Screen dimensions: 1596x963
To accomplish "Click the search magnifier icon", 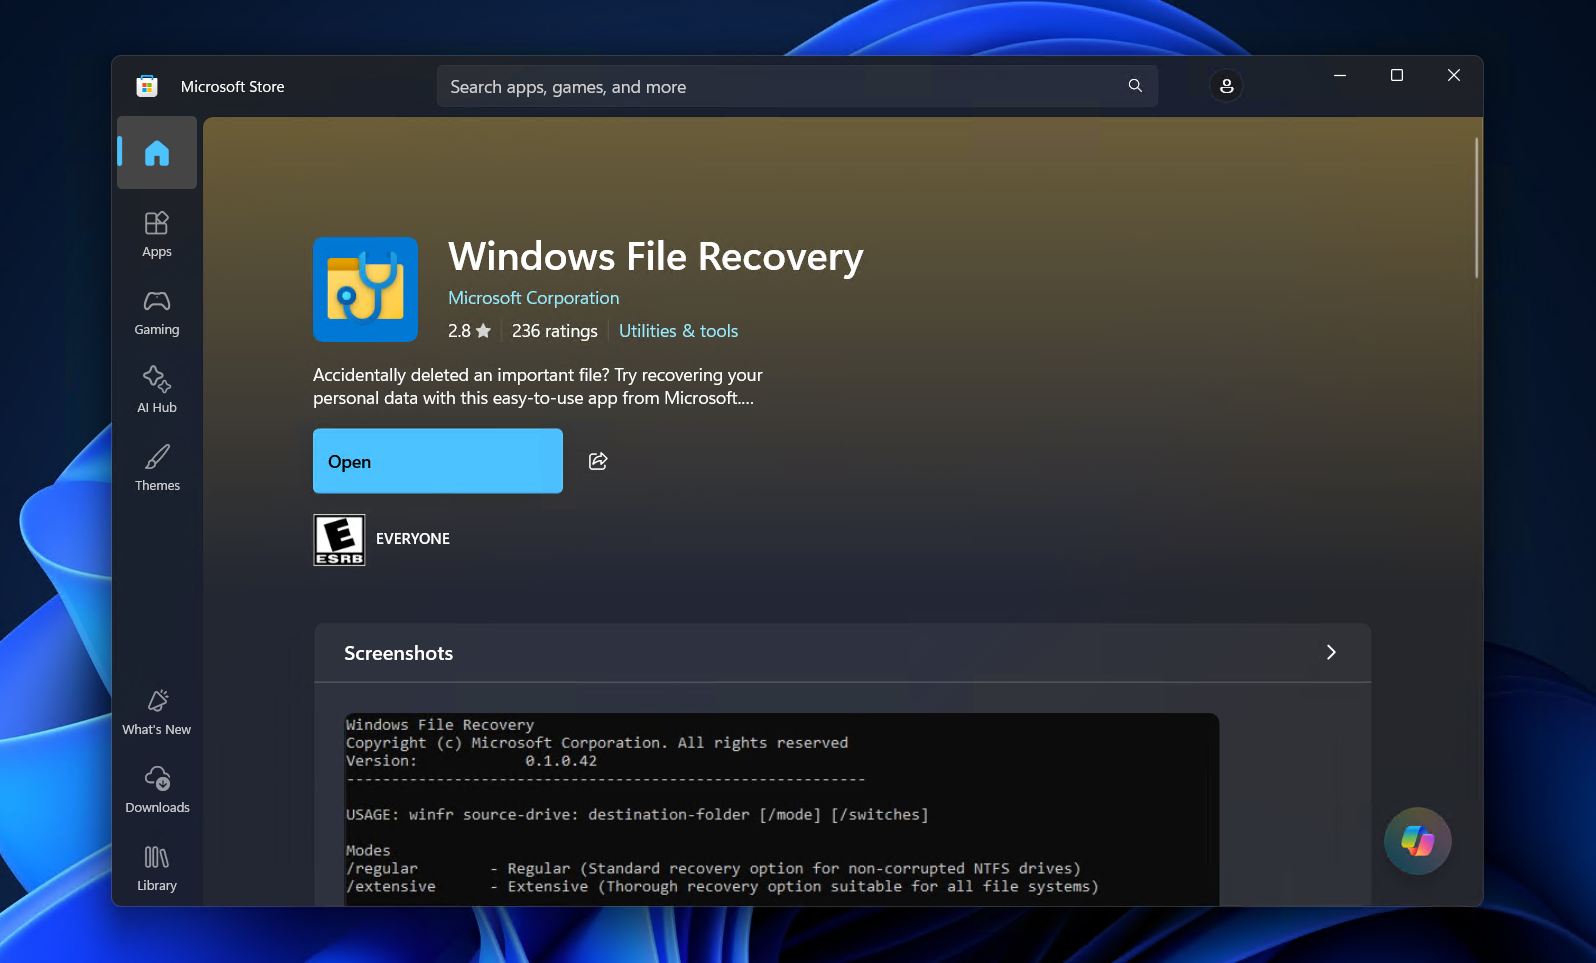I will (1135, 86).
